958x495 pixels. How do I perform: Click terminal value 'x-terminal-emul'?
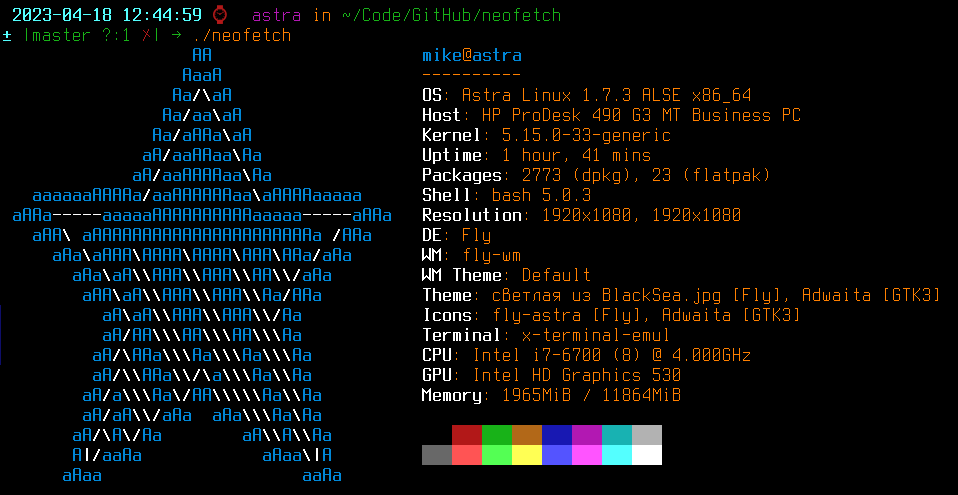click(x=596, y=336)
